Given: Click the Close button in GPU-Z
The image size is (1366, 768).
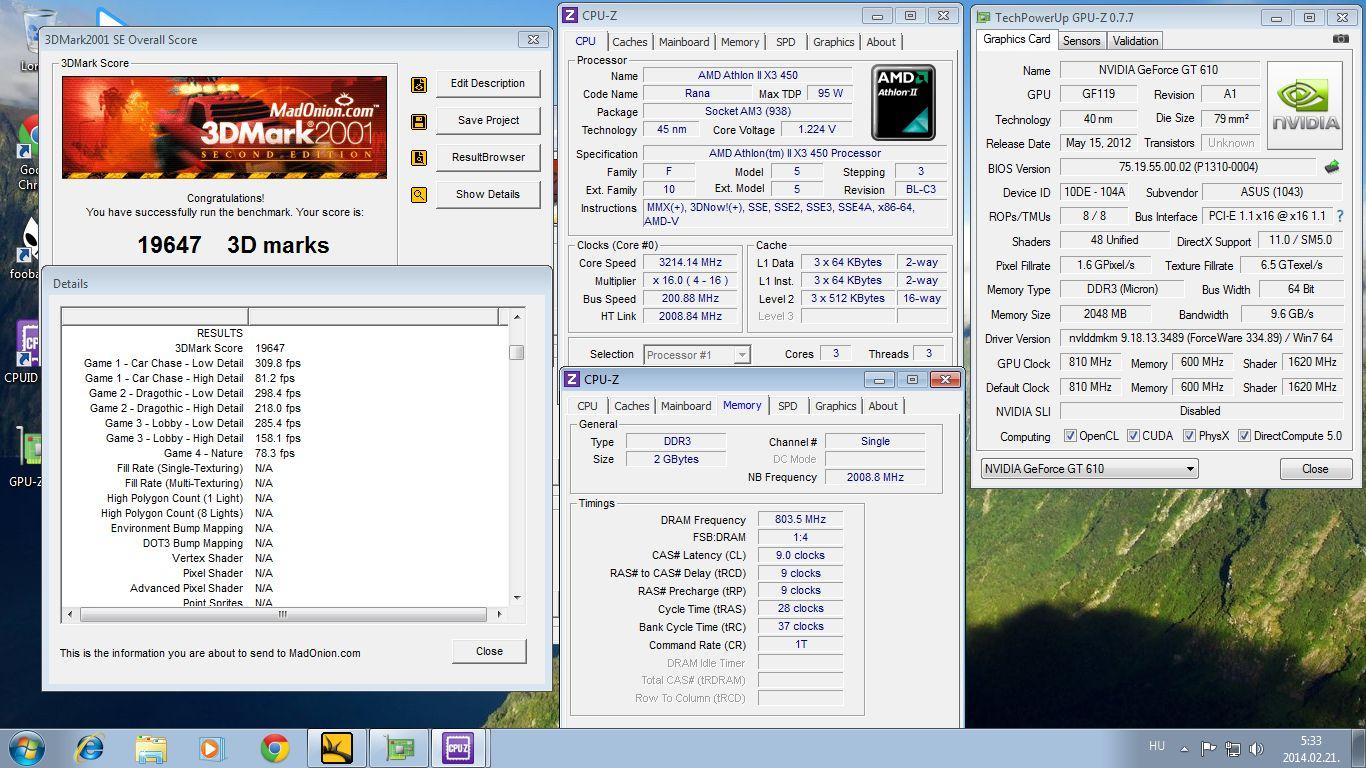Looking at the screenshot, I should coord(1315,469).
